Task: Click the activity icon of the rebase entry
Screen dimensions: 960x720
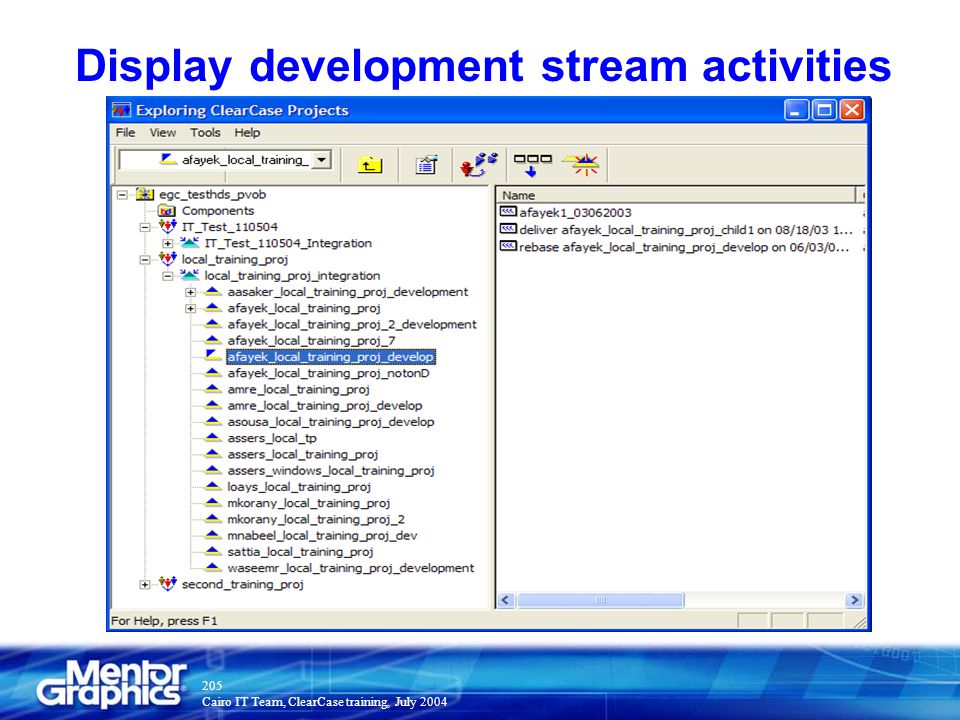Action: (x=508, y=246)
